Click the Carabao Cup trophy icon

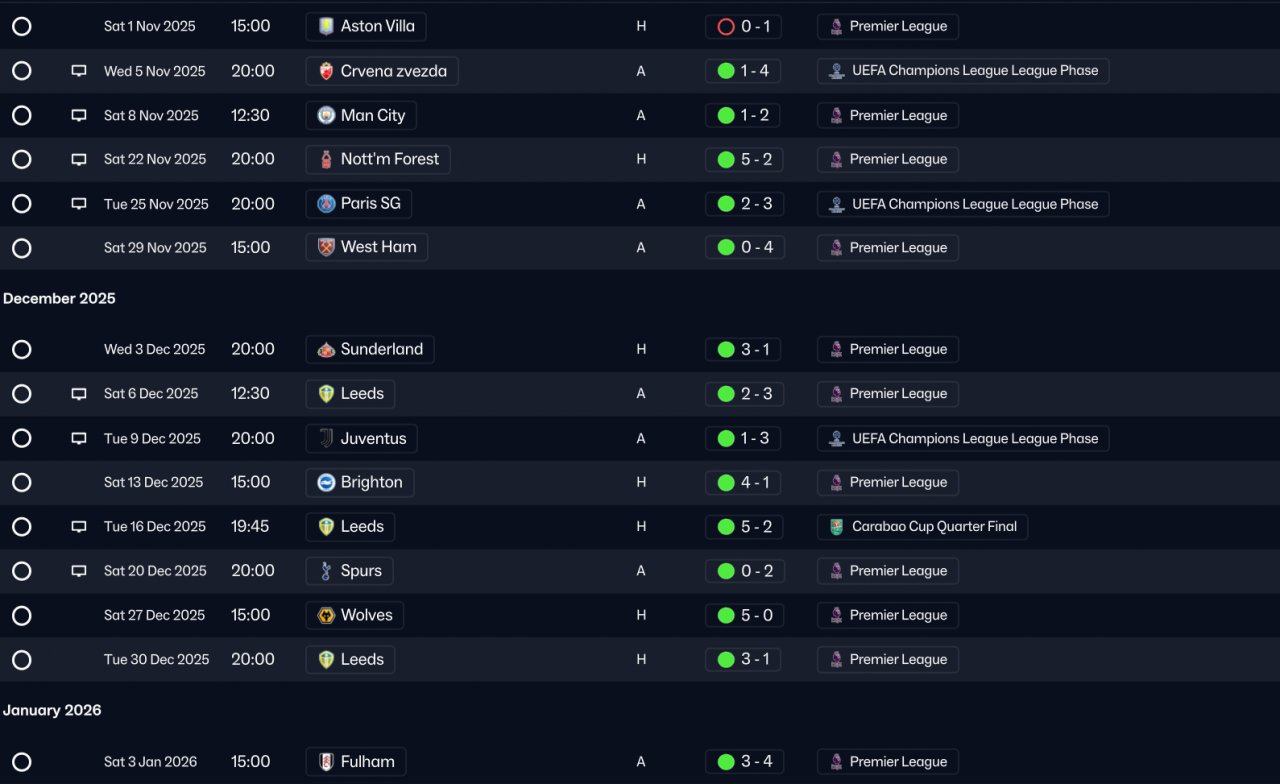(x=836, y=527)
